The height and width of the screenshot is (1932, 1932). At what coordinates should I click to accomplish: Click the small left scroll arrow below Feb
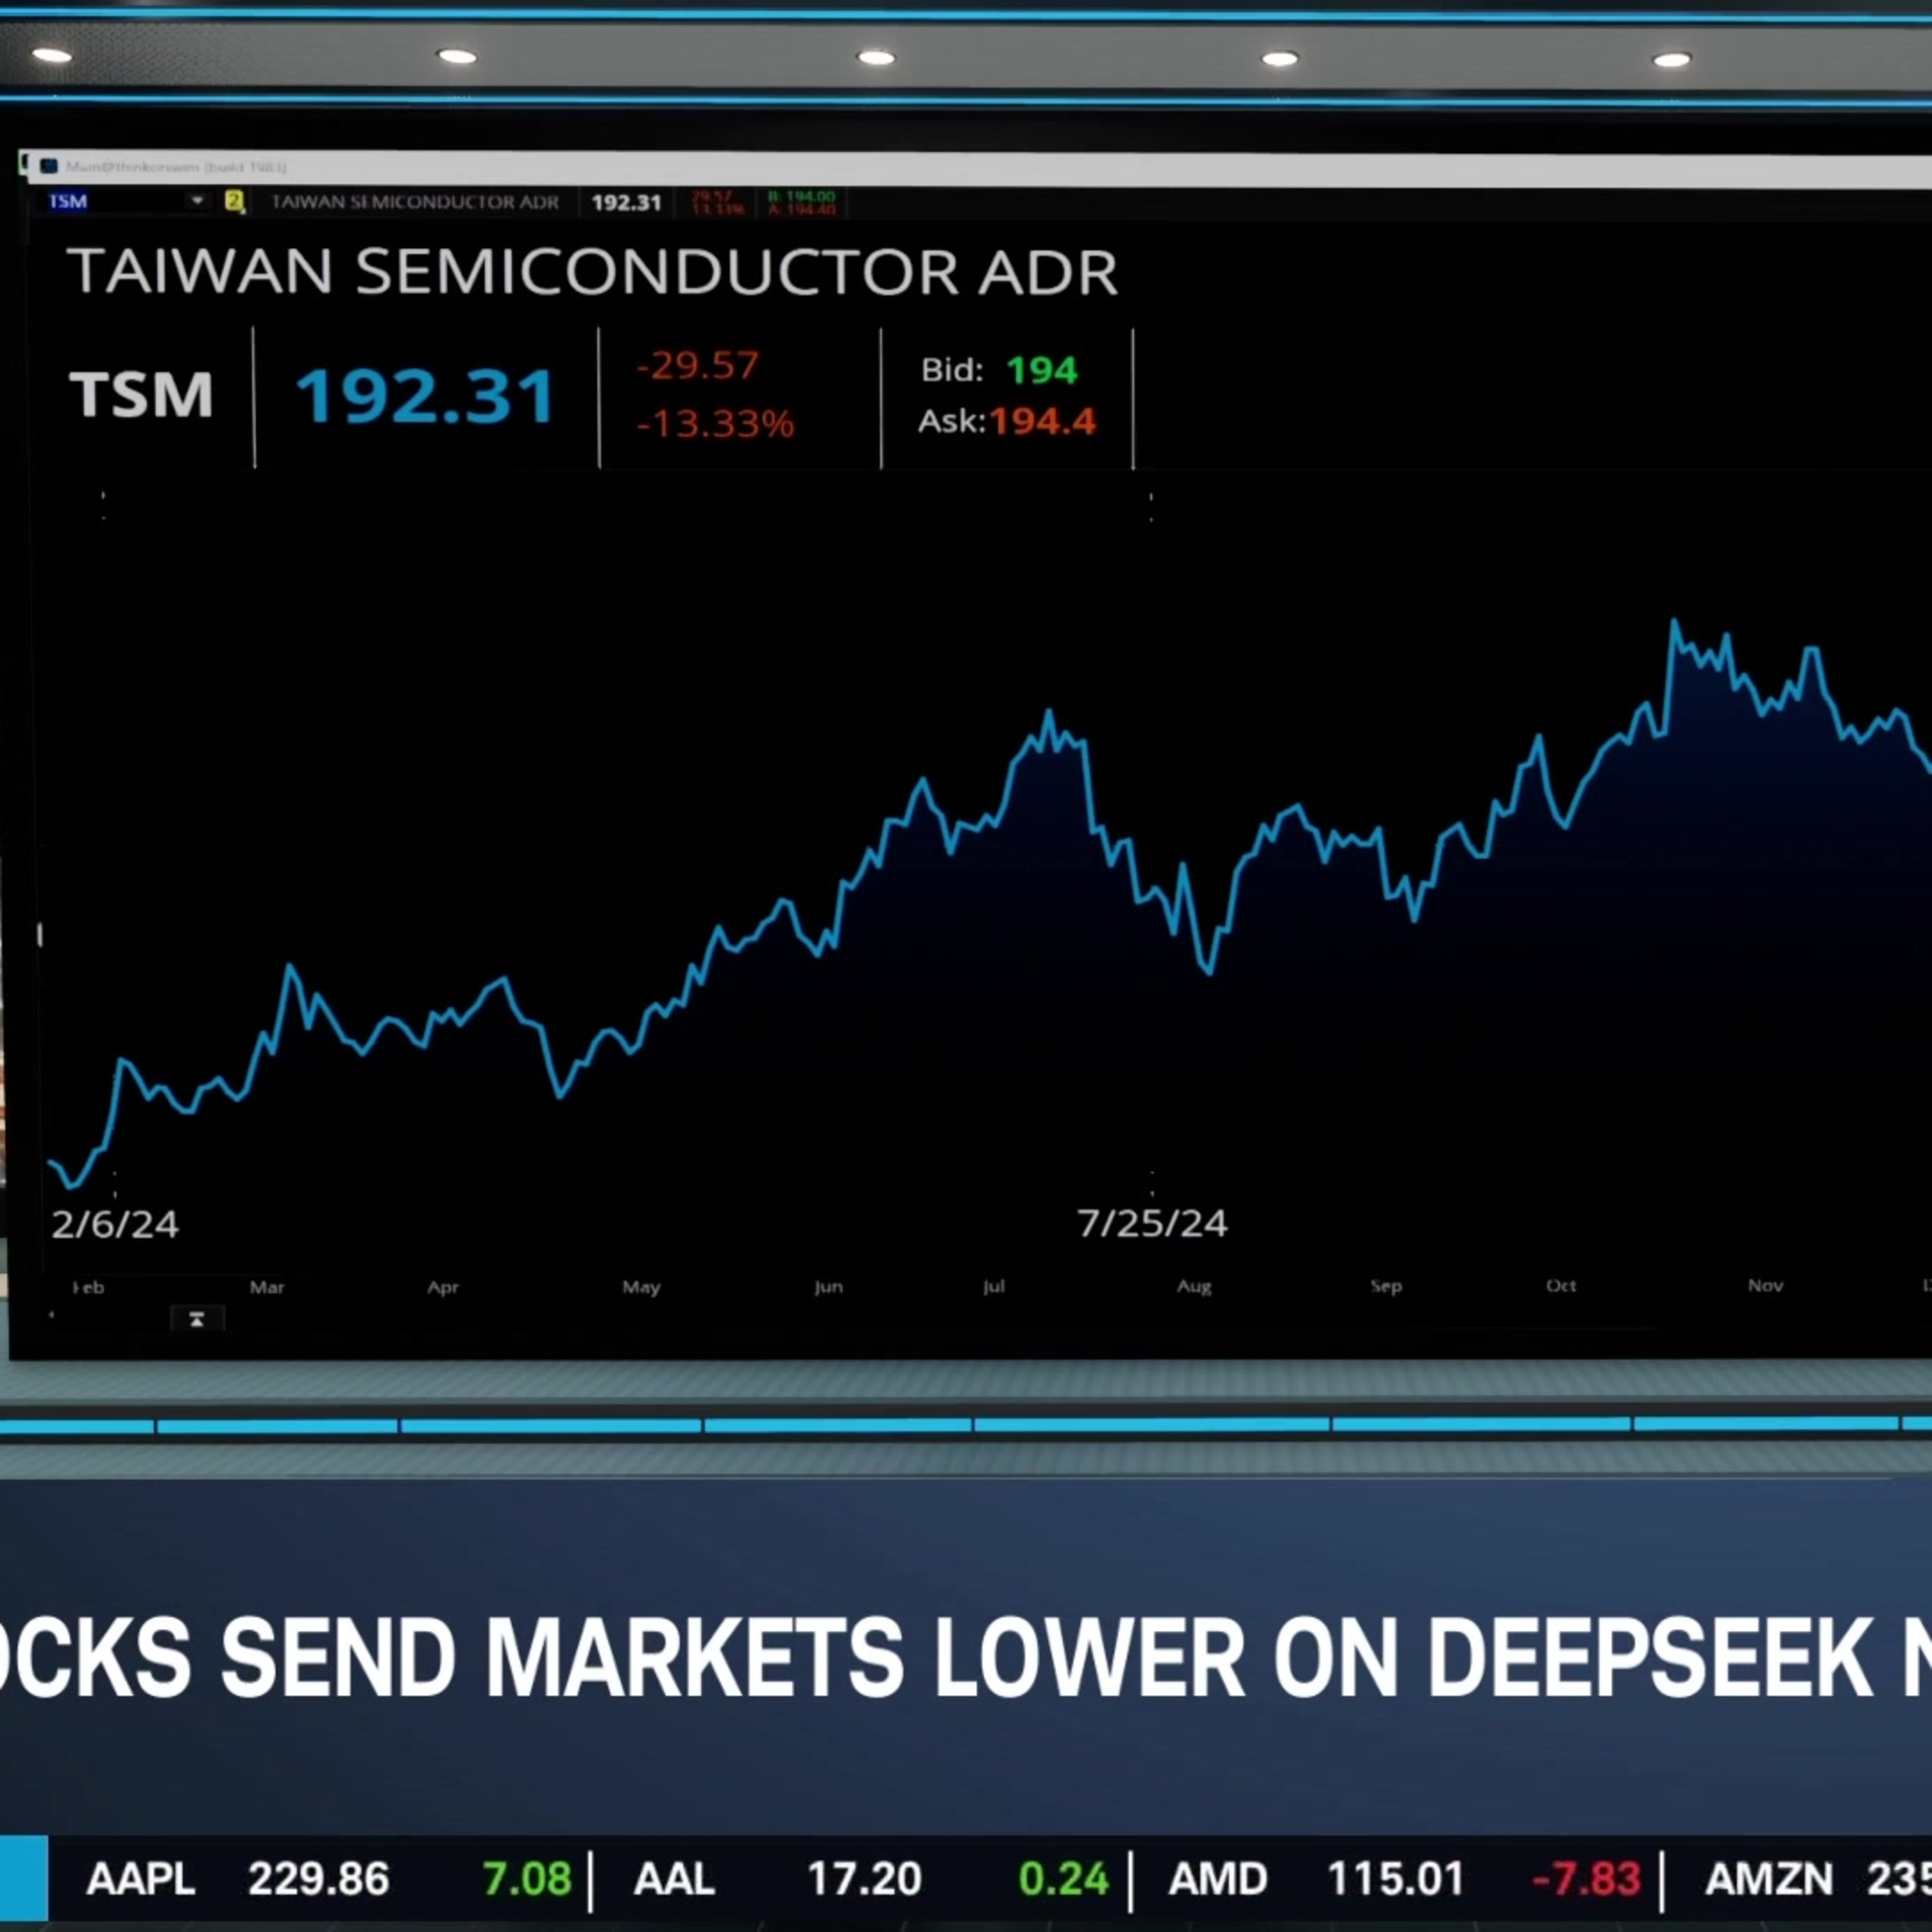[x=51, y=1315]
